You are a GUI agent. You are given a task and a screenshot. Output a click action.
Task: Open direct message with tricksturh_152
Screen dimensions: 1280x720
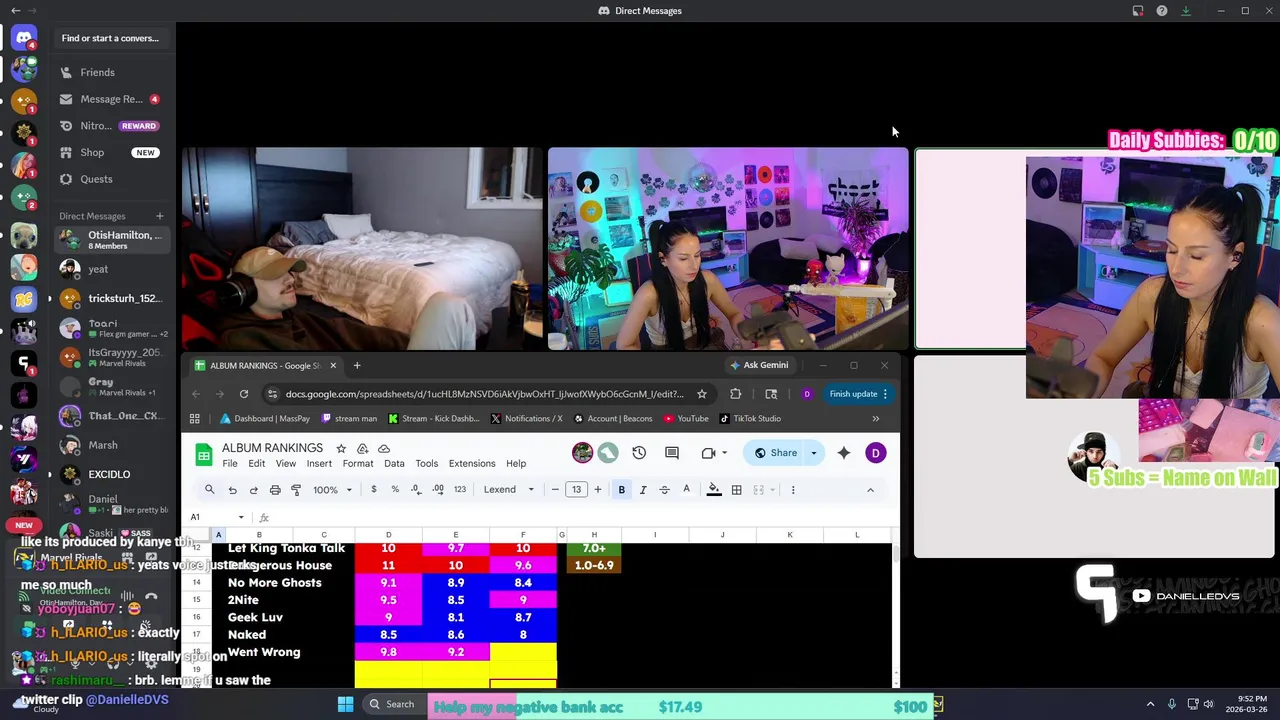pos(110,298)
